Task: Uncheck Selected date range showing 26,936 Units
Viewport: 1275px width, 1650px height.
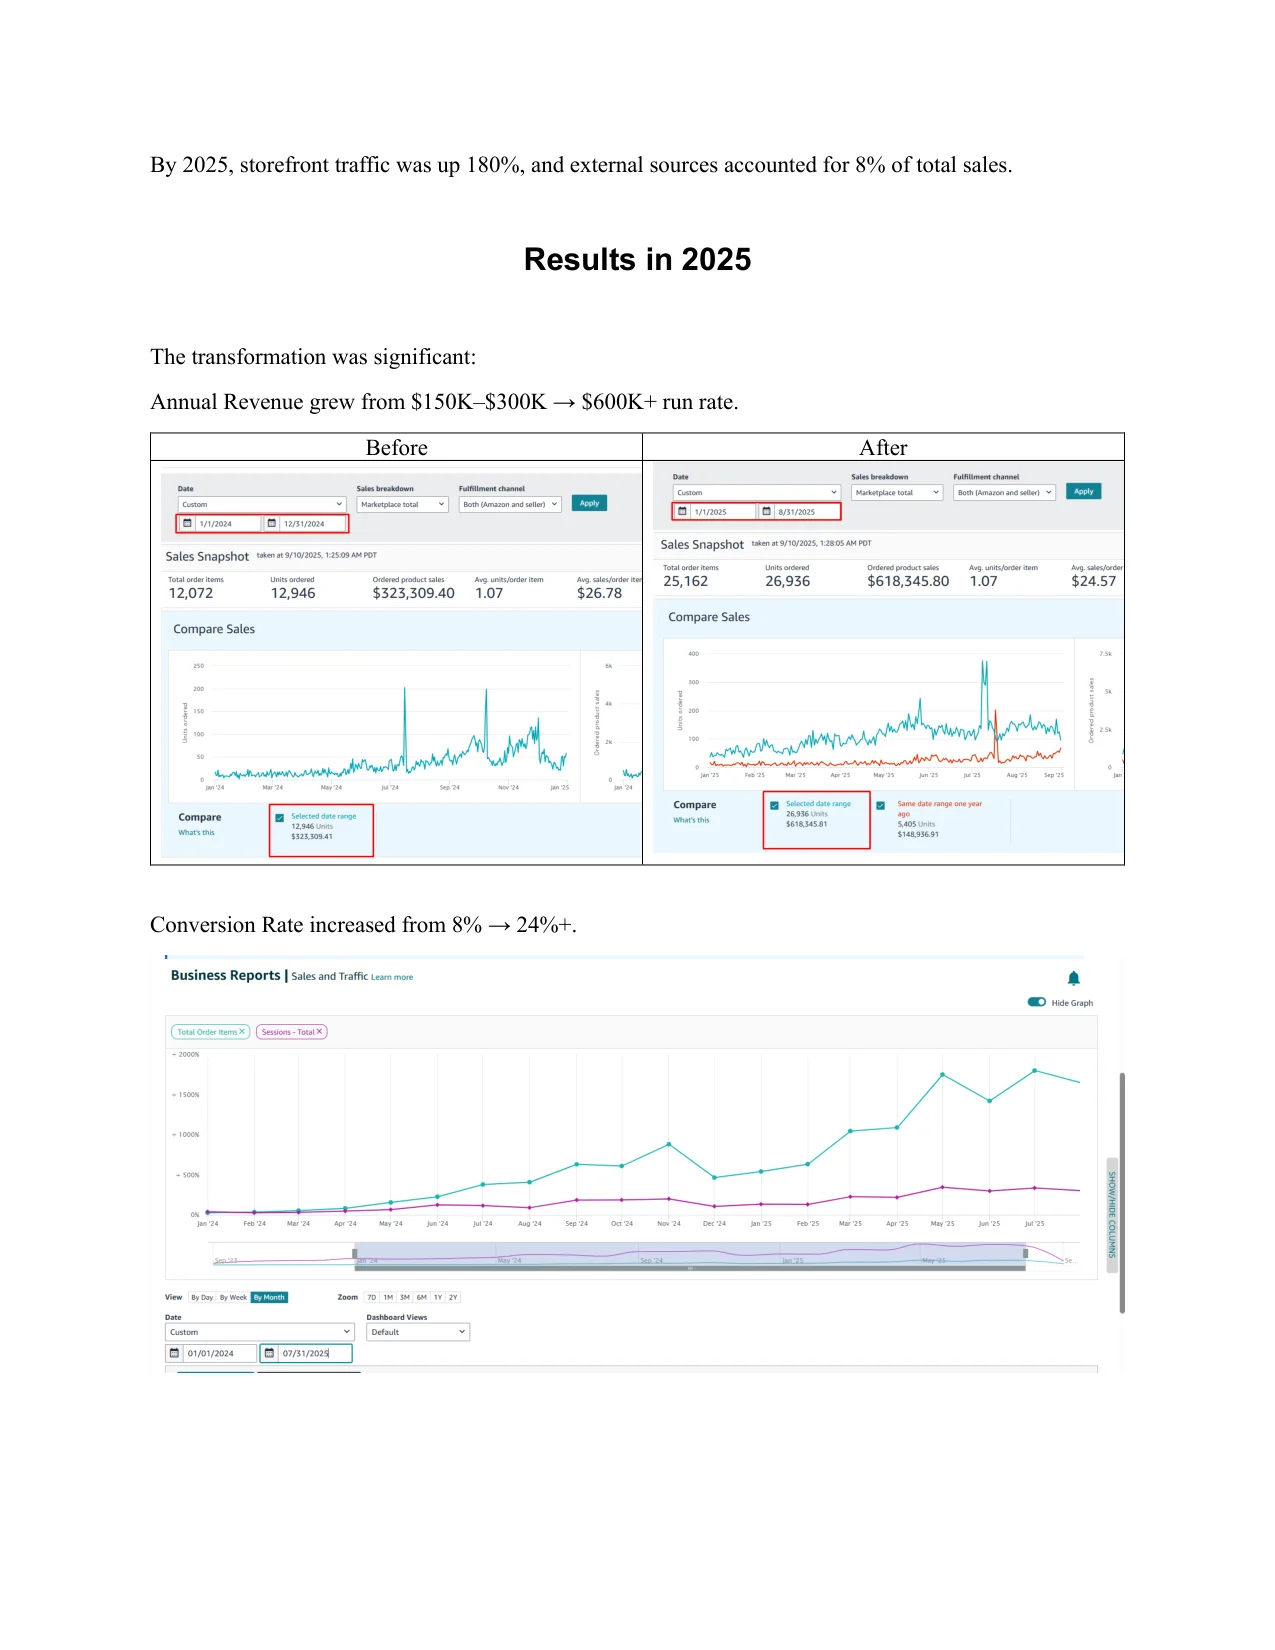Action: pos(774,805)
